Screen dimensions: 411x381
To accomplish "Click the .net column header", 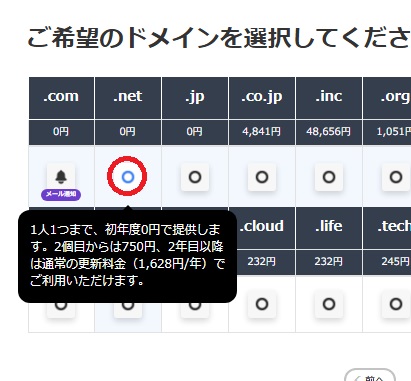I will click(128, 98).
